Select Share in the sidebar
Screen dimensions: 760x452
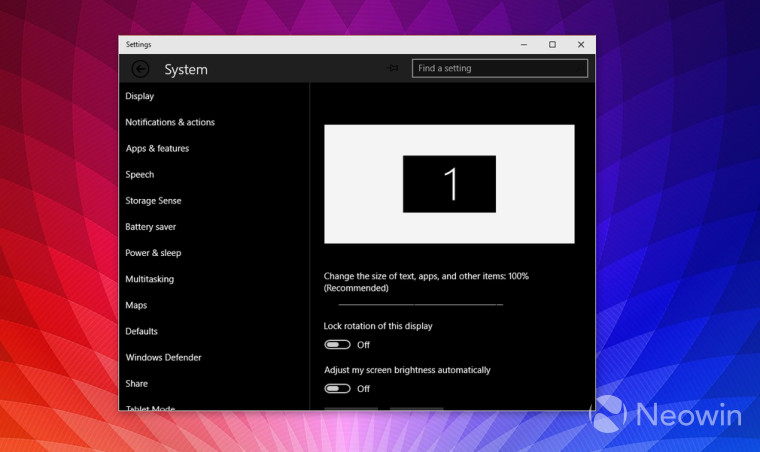click(136, 384)
